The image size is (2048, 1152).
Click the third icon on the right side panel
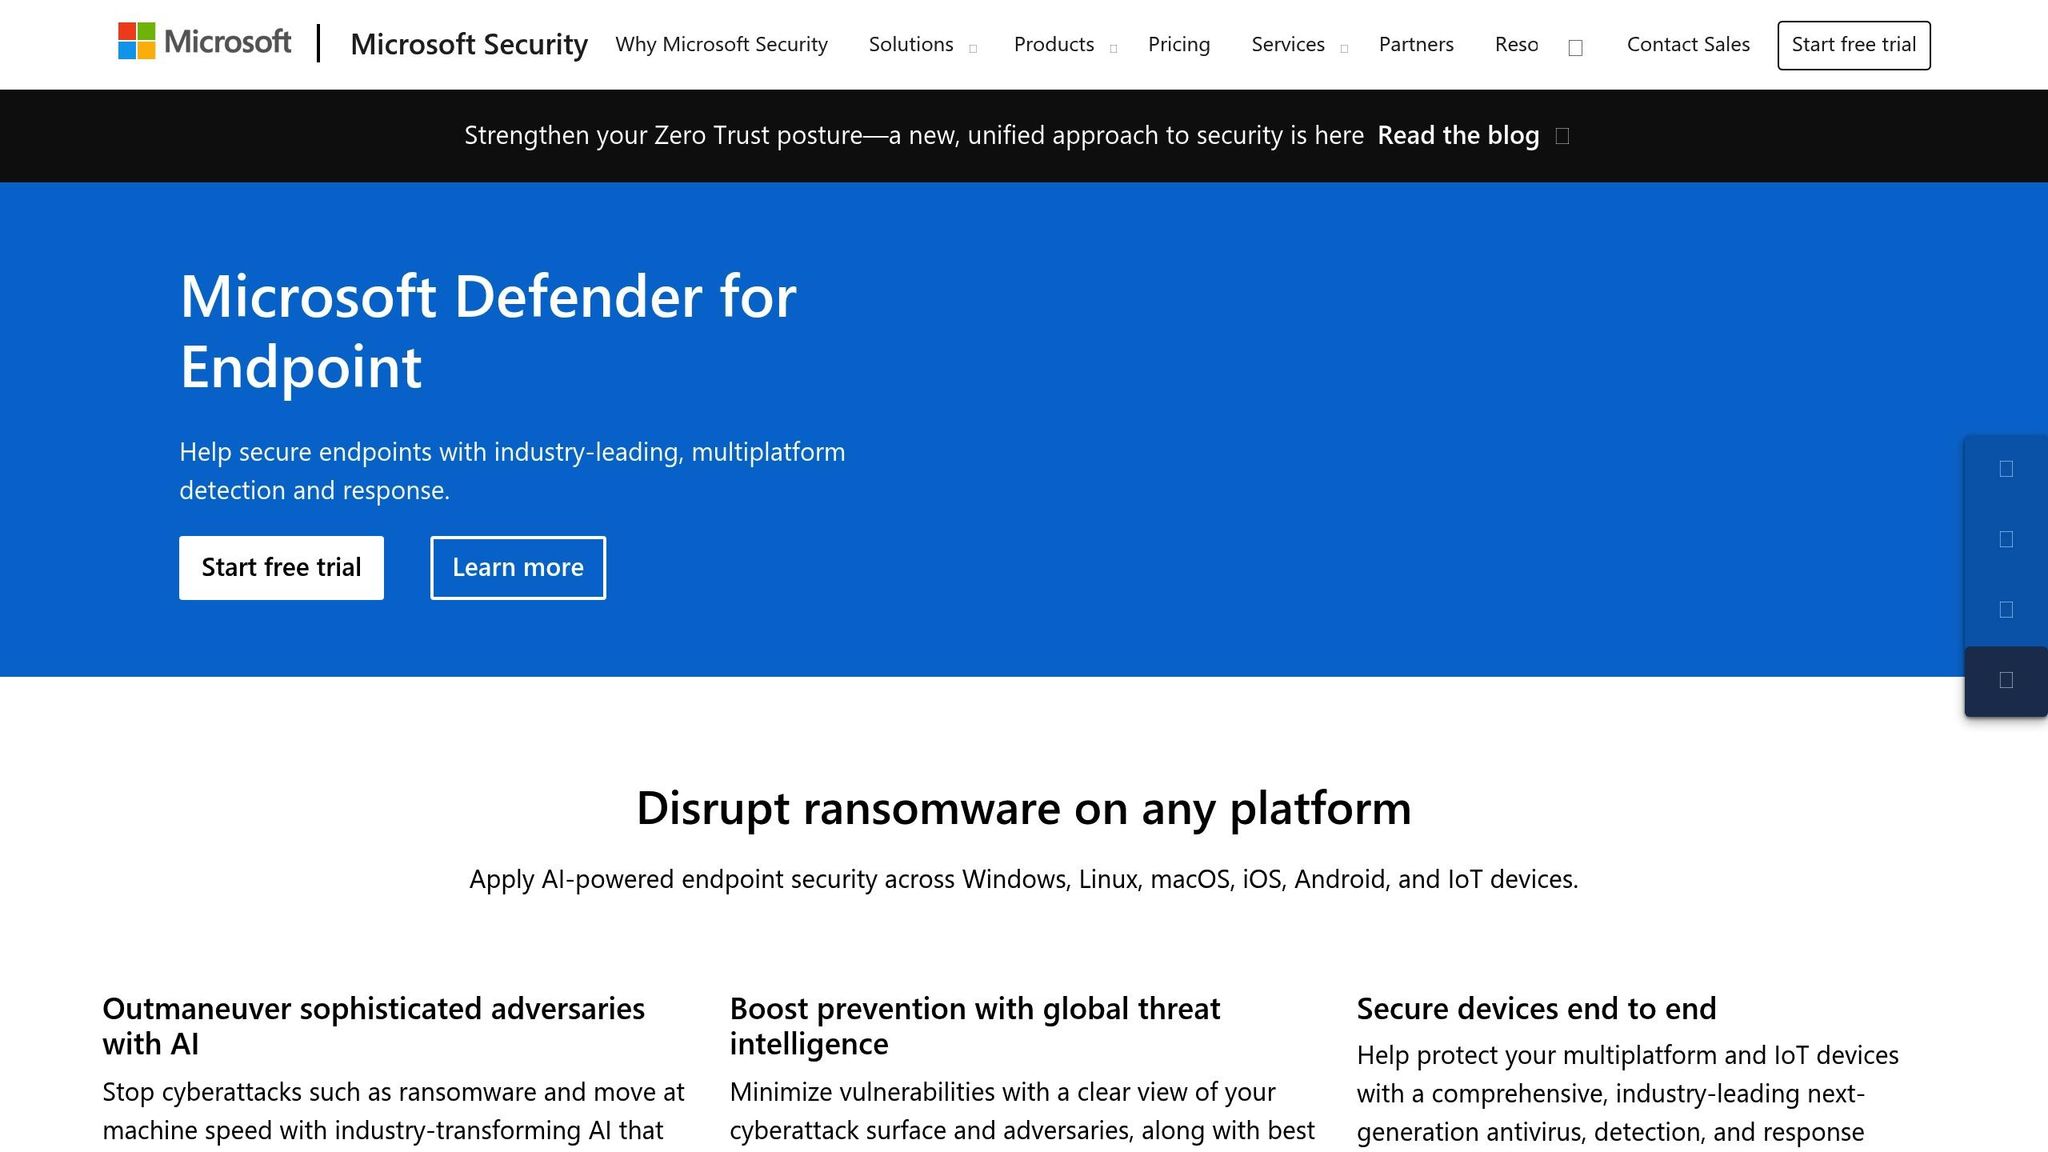(2005, 610)
